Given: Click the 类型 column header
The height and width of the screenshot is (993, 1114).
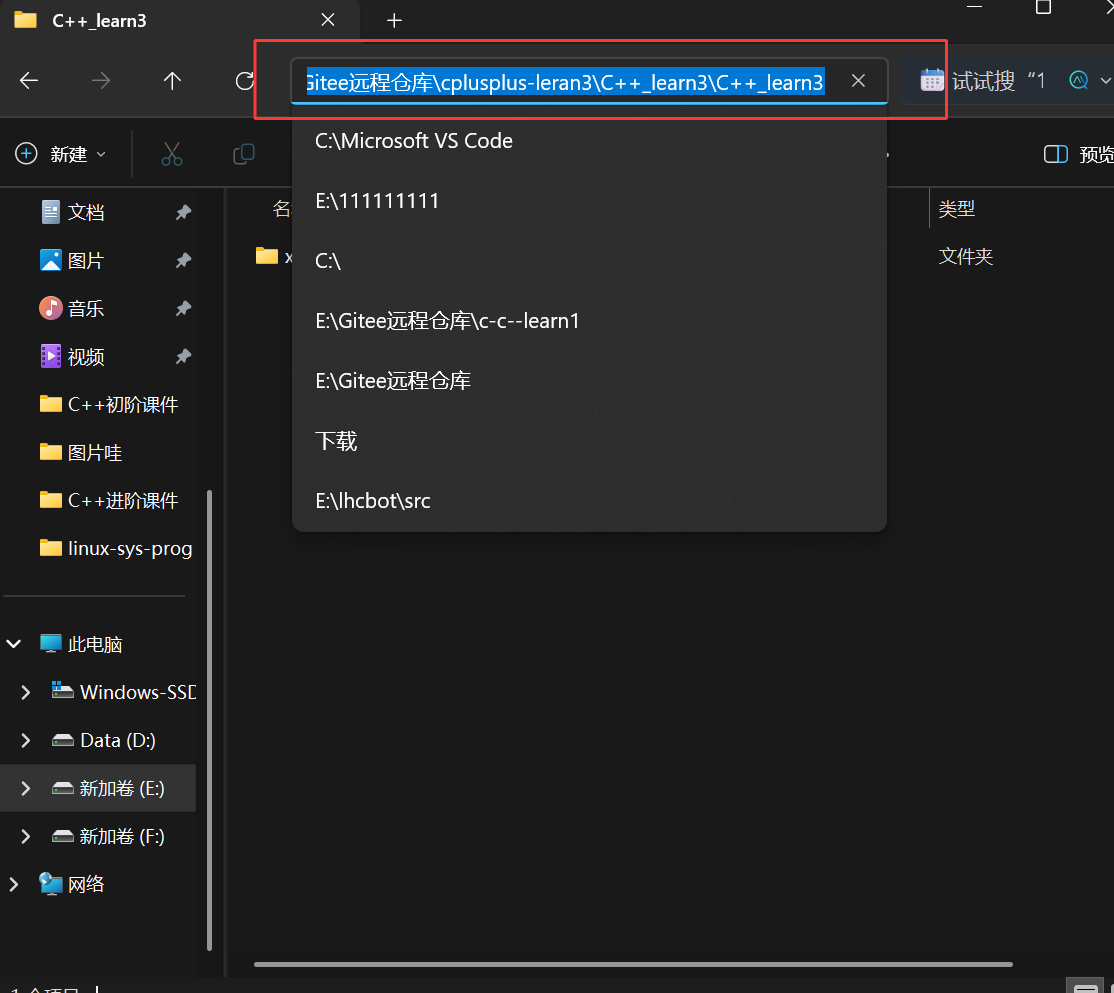Looking at the screenshot, I should point(956,209).
